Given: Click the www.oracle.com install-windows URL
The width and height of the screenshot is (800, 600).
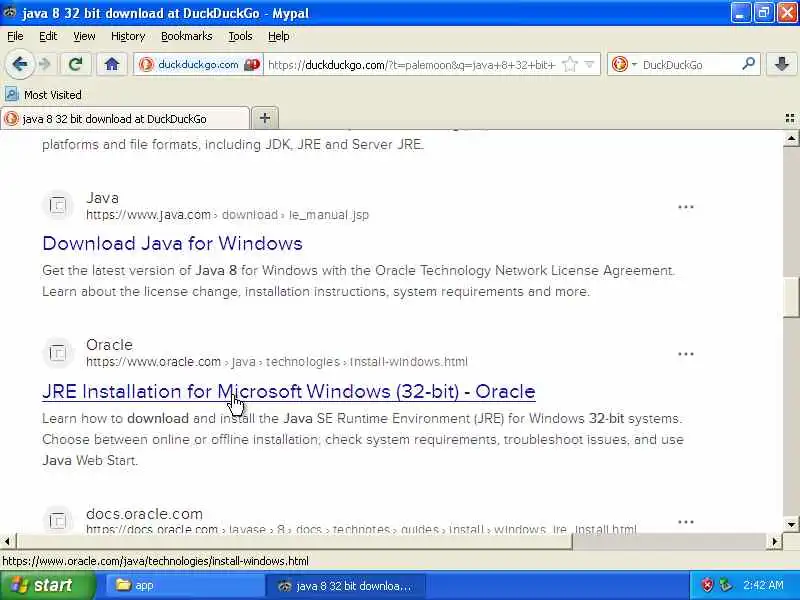Looking at the screenshot, I should click(277, 362).
